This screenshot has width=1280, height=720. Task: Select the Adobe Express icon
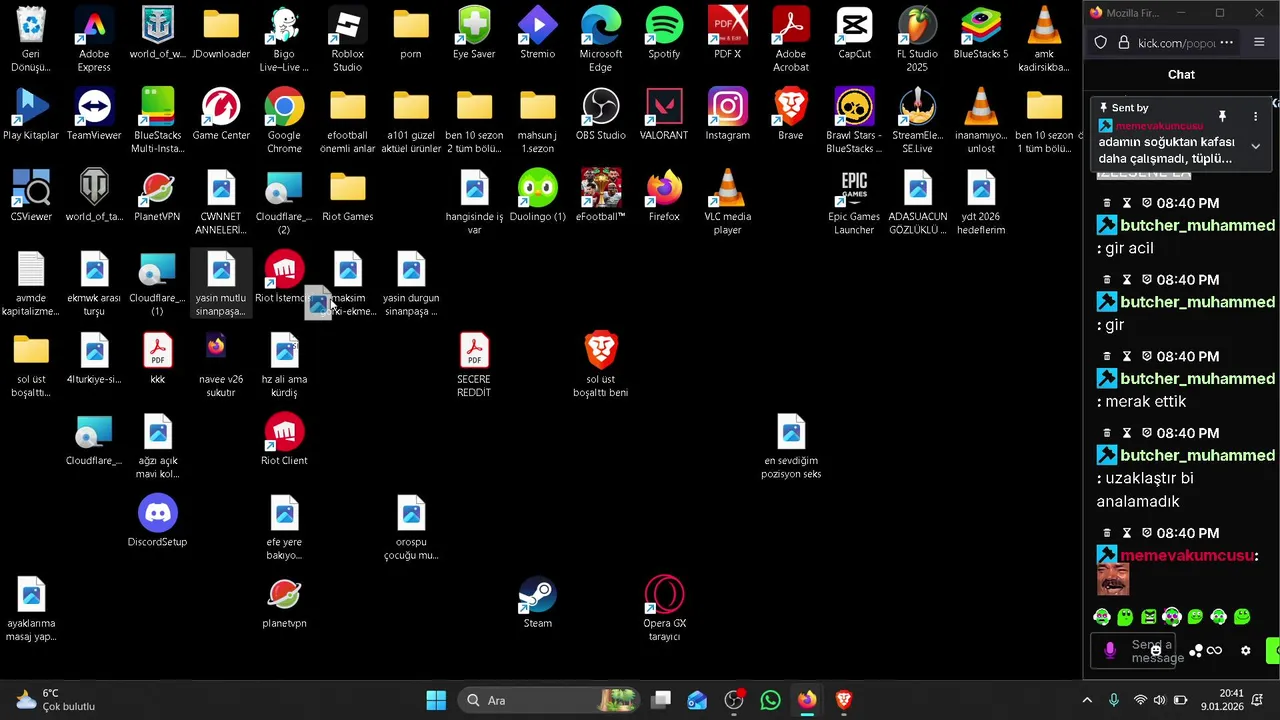[94, 40]
